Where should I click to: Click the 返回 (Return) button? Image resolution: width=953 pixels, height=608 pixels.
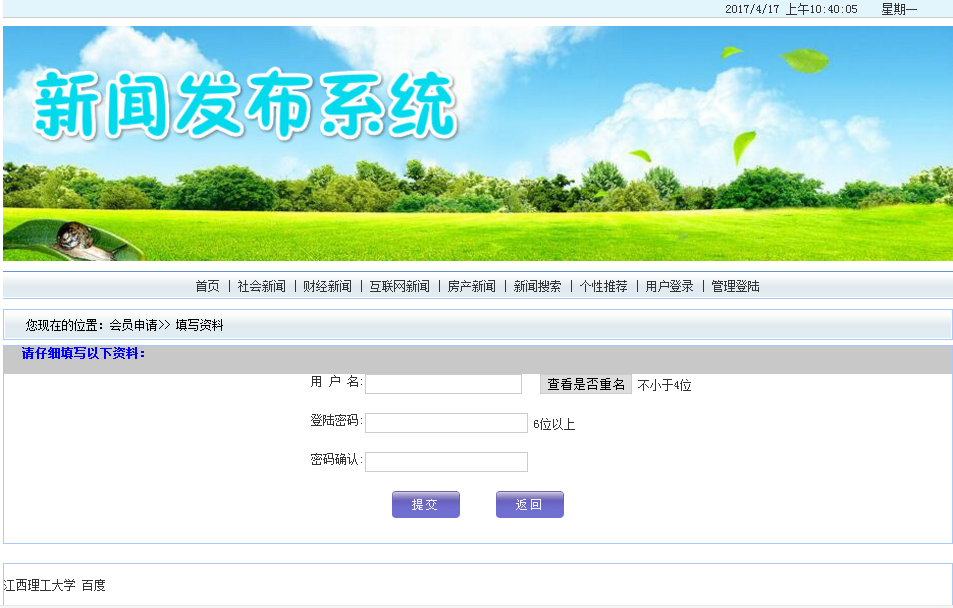coord(529,504)
